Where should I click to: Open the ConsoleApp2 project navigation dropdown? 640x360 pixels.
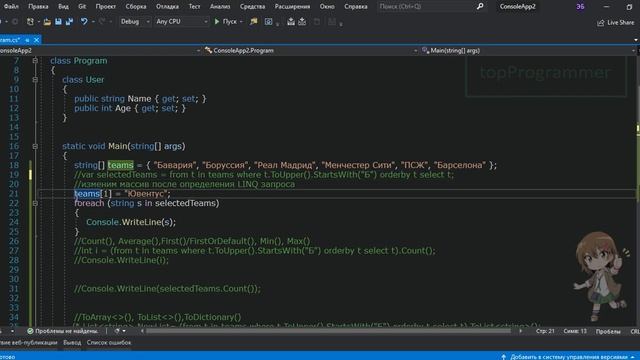tap(101, 51)
